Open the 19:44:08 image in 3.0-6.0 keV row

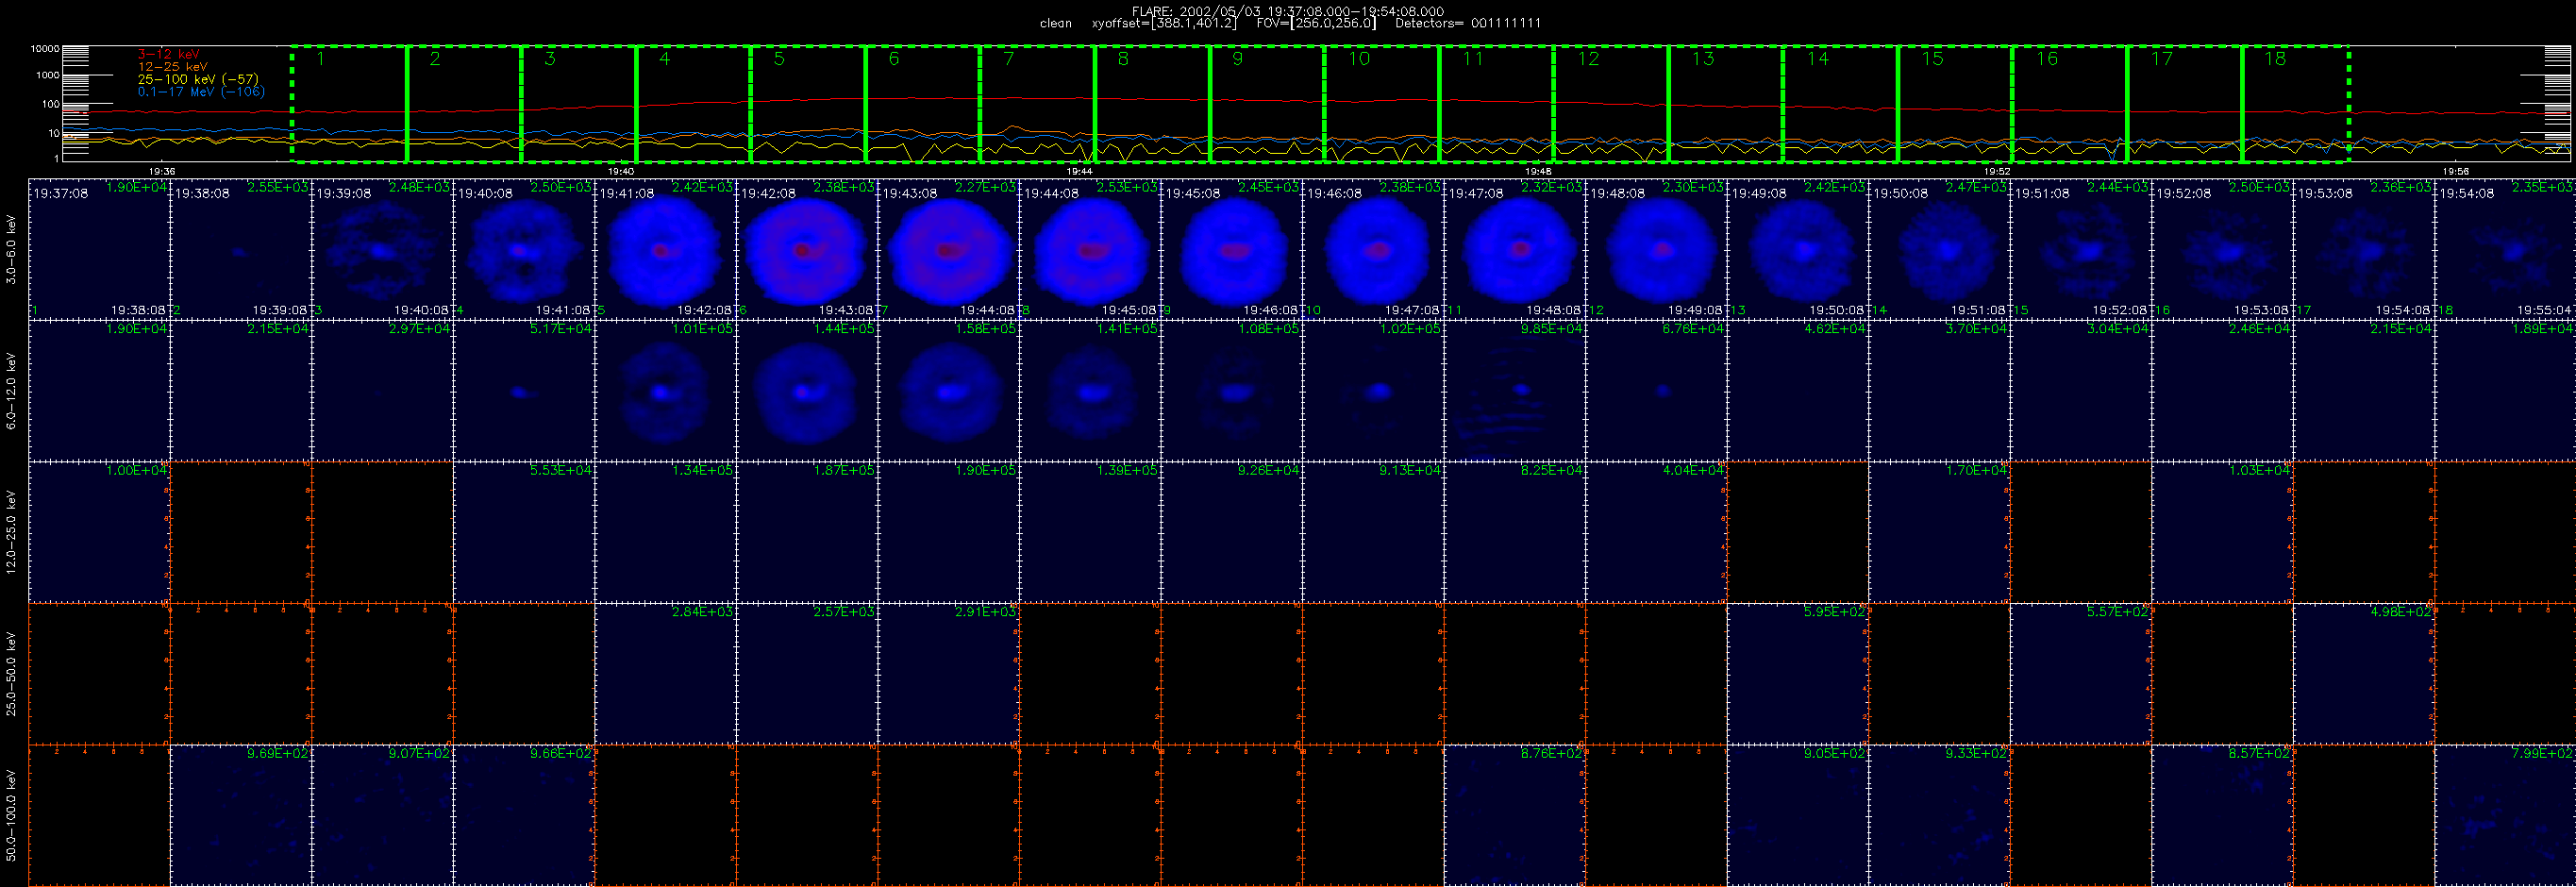click(x=1091, y=250)
